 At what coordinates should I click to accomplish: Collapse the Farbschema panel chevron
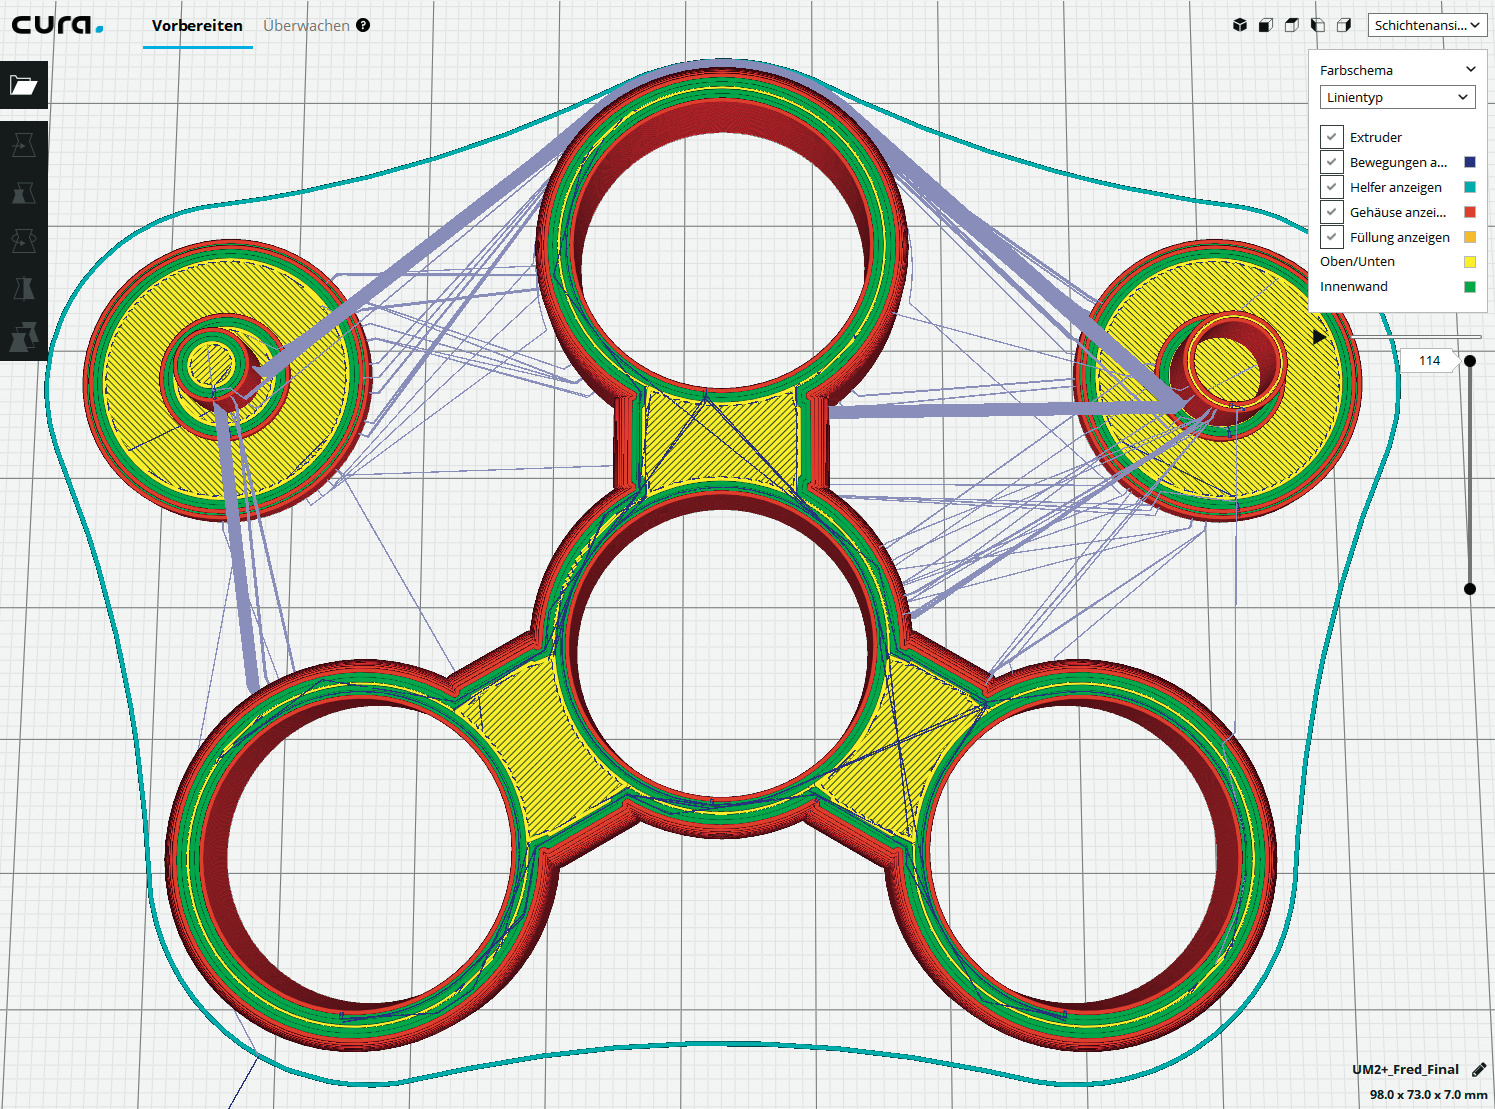[x=1470, y=70]
